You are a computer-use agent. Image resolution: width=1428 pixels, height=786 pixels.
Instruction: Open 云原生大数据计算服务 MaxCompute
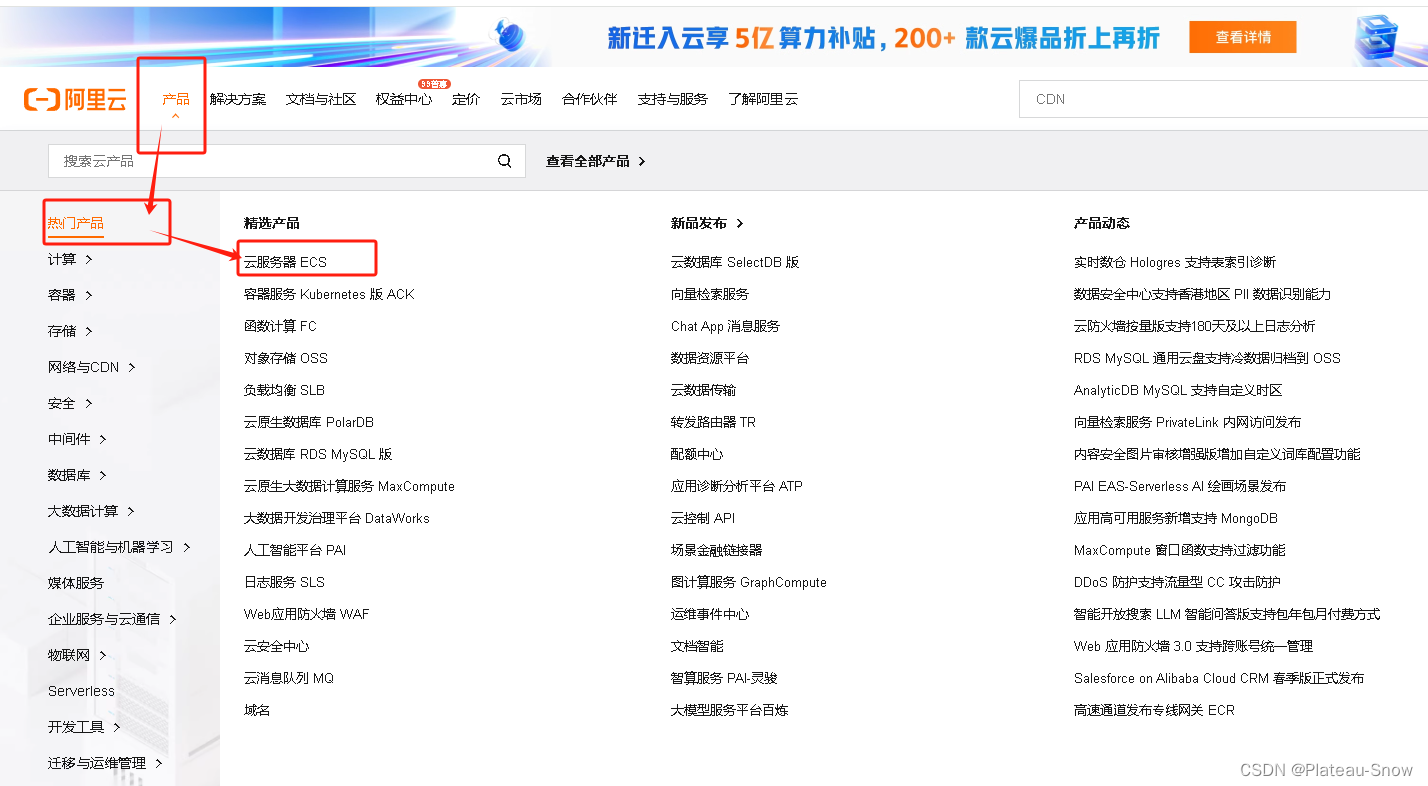349,486
